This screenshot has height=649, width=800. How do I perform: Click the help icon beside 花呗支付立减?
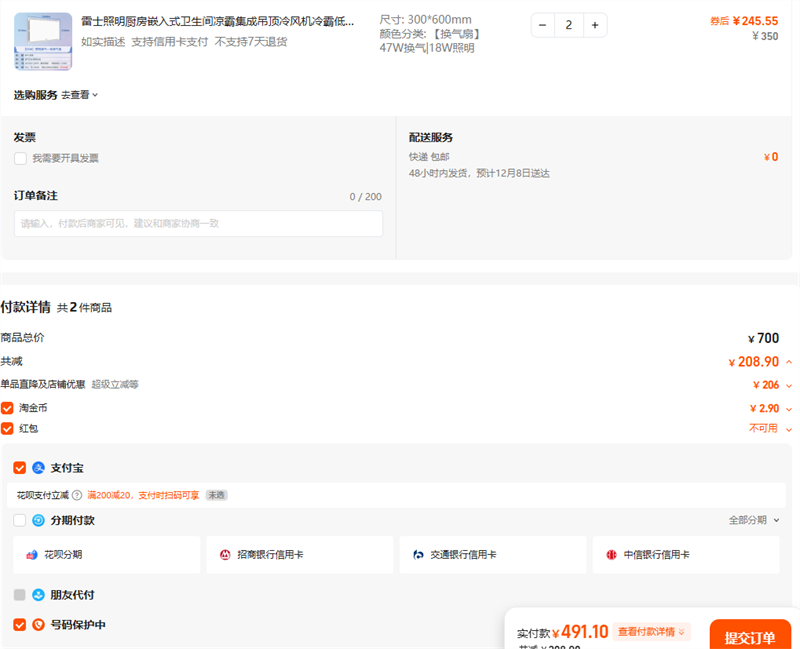pyautogui.click(x=77, y=495)
